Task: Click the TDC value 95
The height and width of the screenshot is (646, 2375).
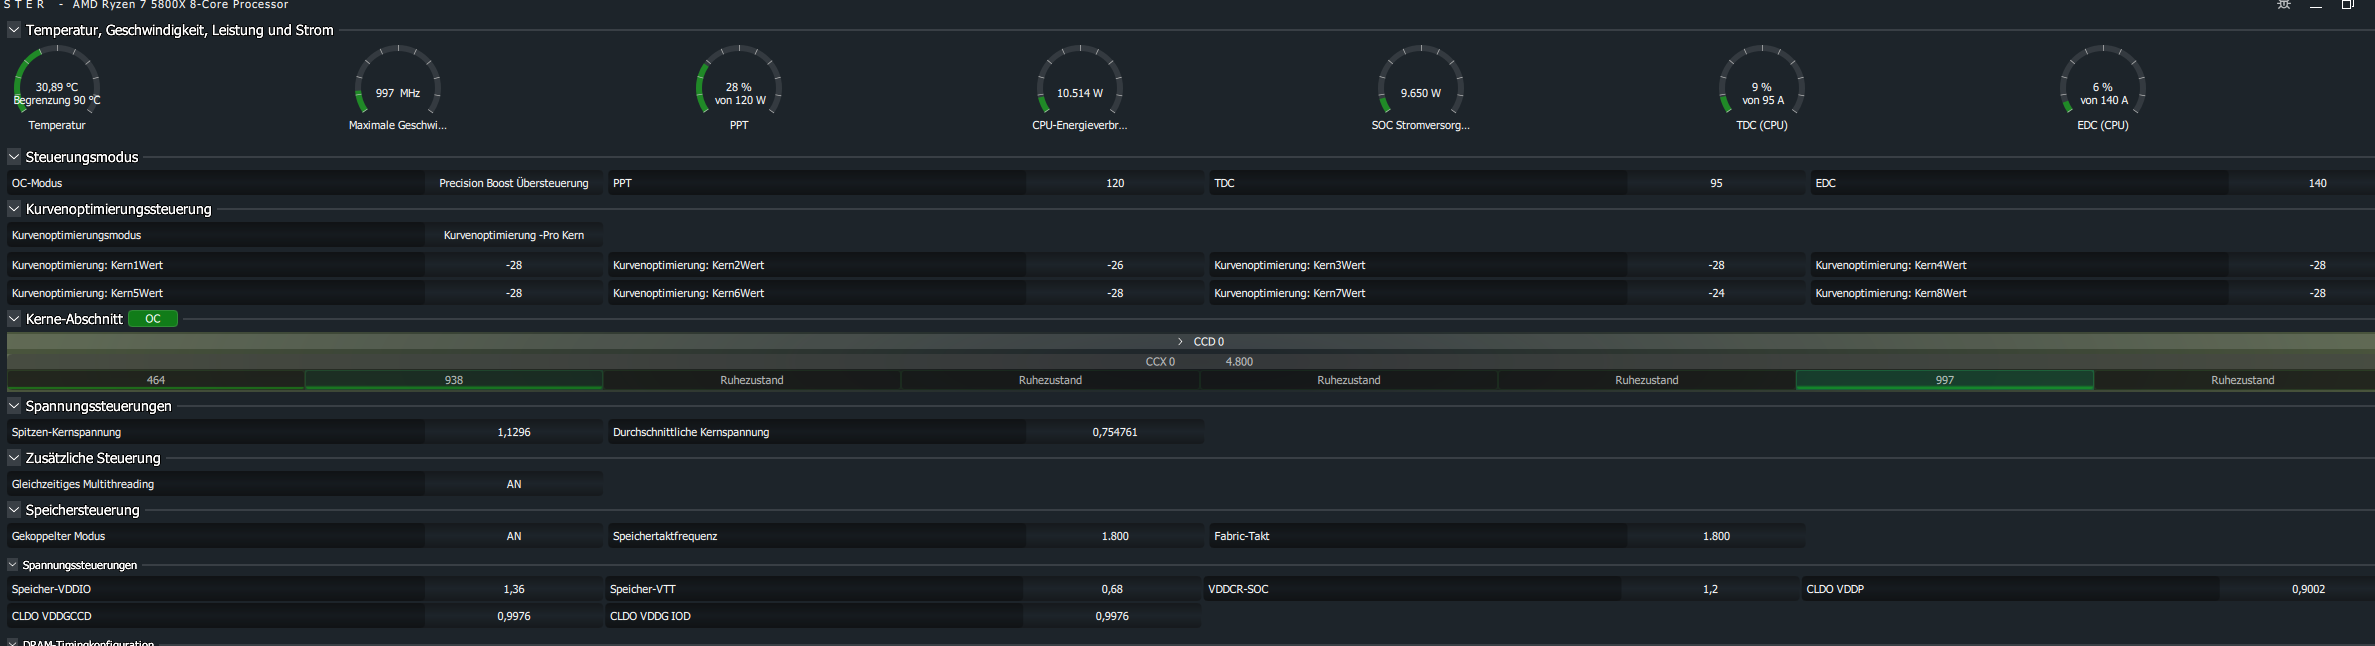Action: (x=1716, y=183)
